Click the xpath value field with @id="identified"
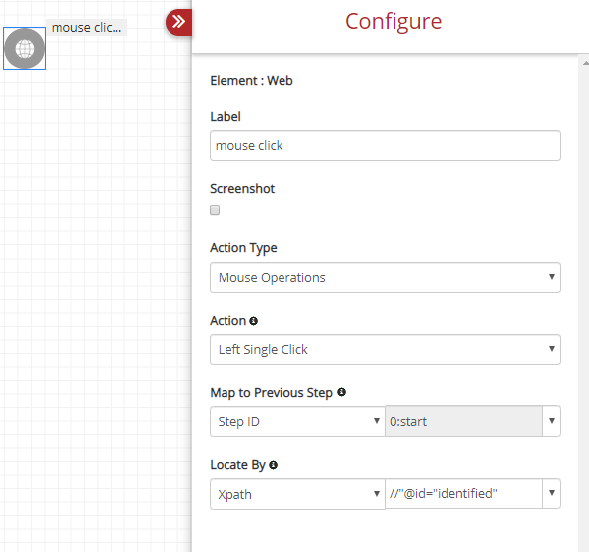589x552 pixels. tap(464, 493)
